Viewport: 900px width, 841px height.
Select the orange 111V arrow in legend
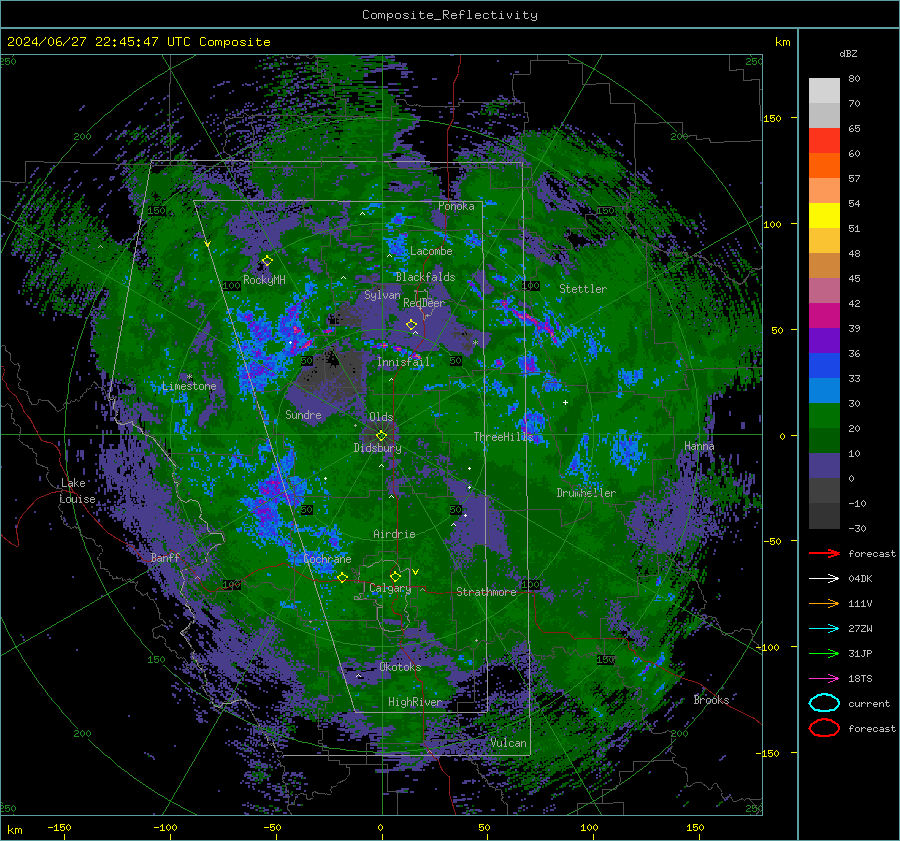tap(824, 603)
